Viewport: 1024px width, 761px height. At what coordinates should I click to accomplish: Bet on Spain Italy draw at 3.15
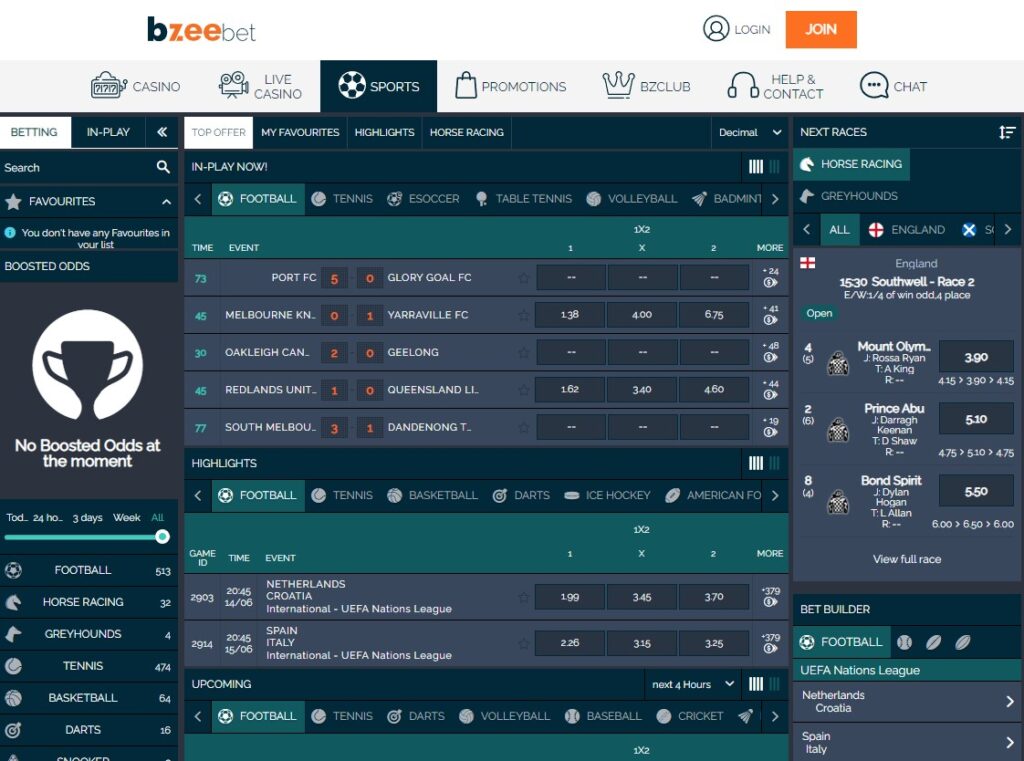642,643
